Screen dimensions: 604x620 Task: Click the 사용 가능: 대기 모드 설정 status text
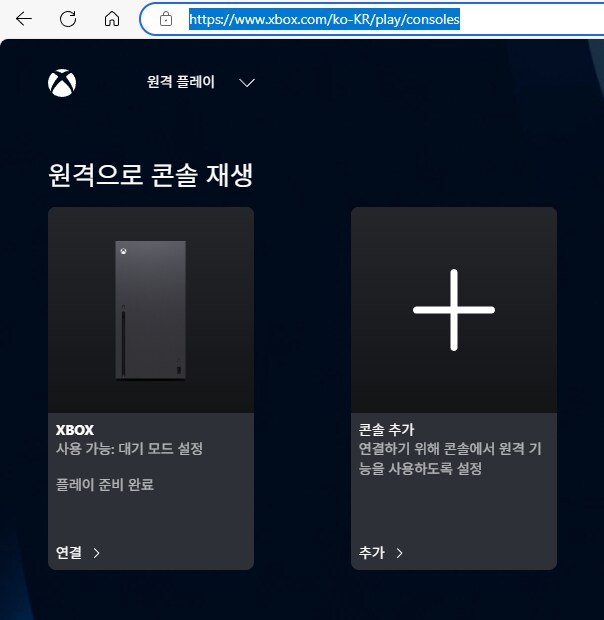pyautogui.click(x=129, y=448)
